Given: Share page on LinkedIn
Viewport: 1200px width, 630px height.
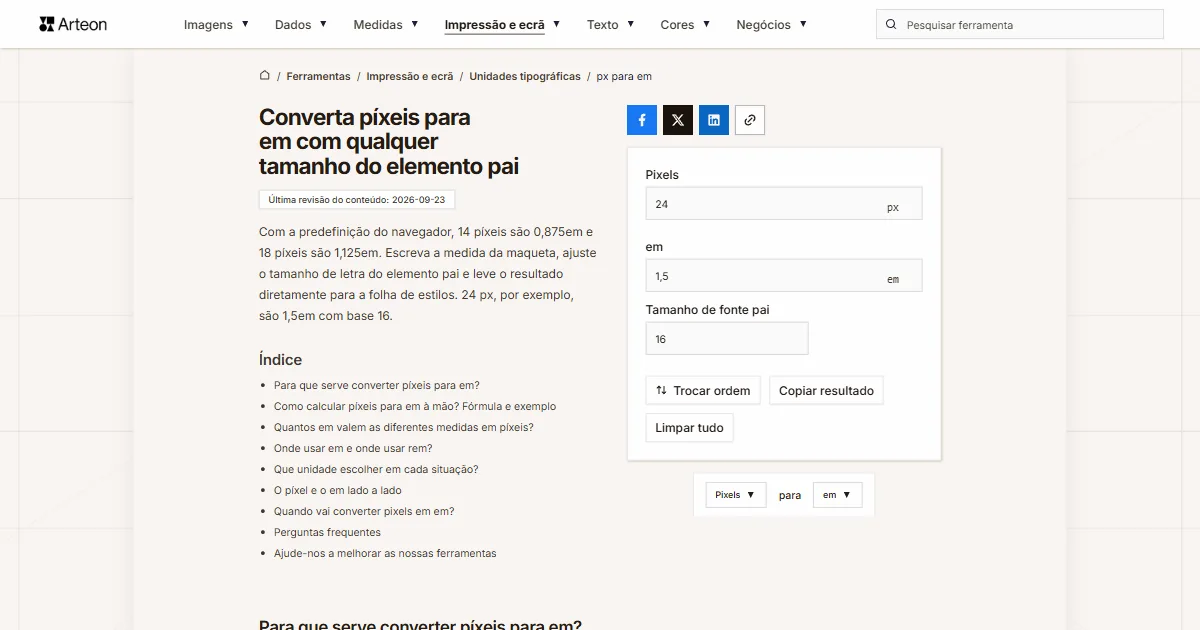Looking at the screenshot, I should click(x=714, y=120).
